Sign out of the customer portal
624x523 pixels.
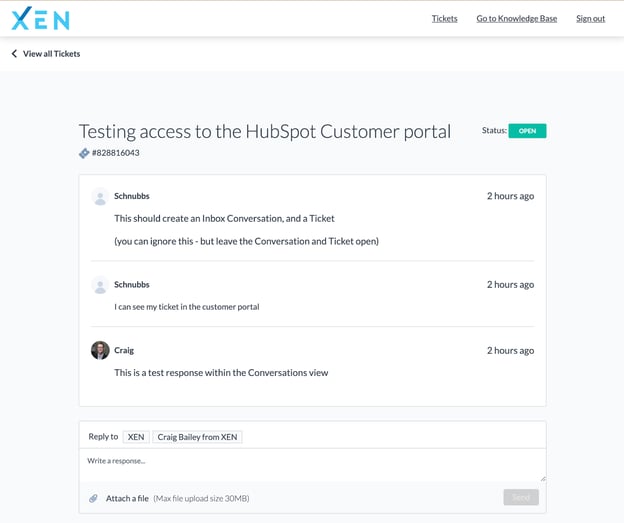click(x=590, y=18)
